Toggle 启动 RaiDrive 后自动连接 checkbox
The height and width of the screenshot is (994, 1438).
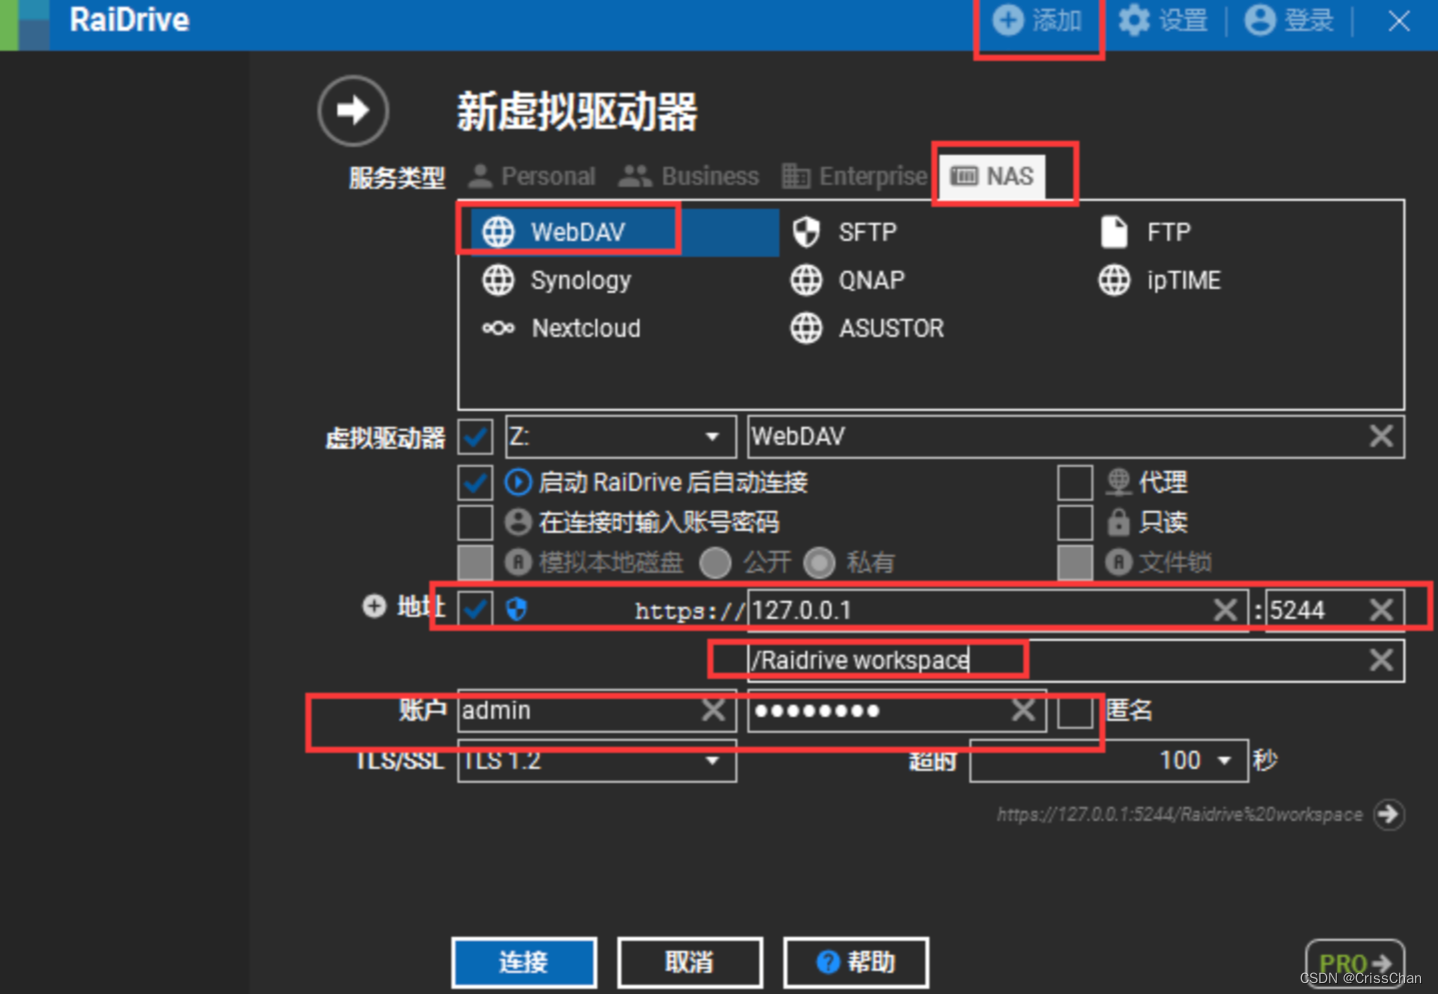[x=475, y=483]
